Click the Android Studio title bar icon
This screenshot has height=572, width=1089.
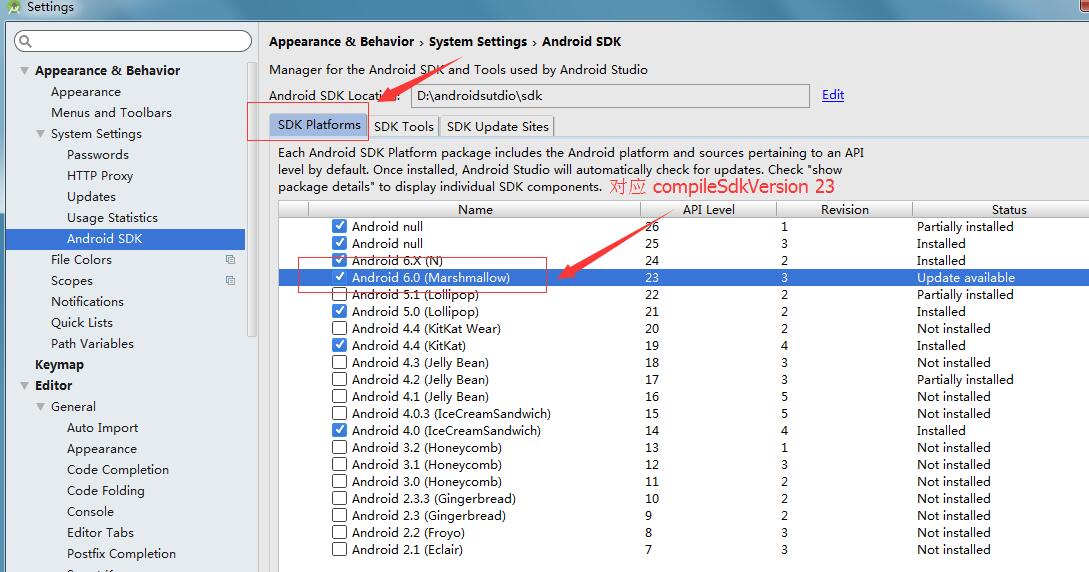click(x=13, y=7)
